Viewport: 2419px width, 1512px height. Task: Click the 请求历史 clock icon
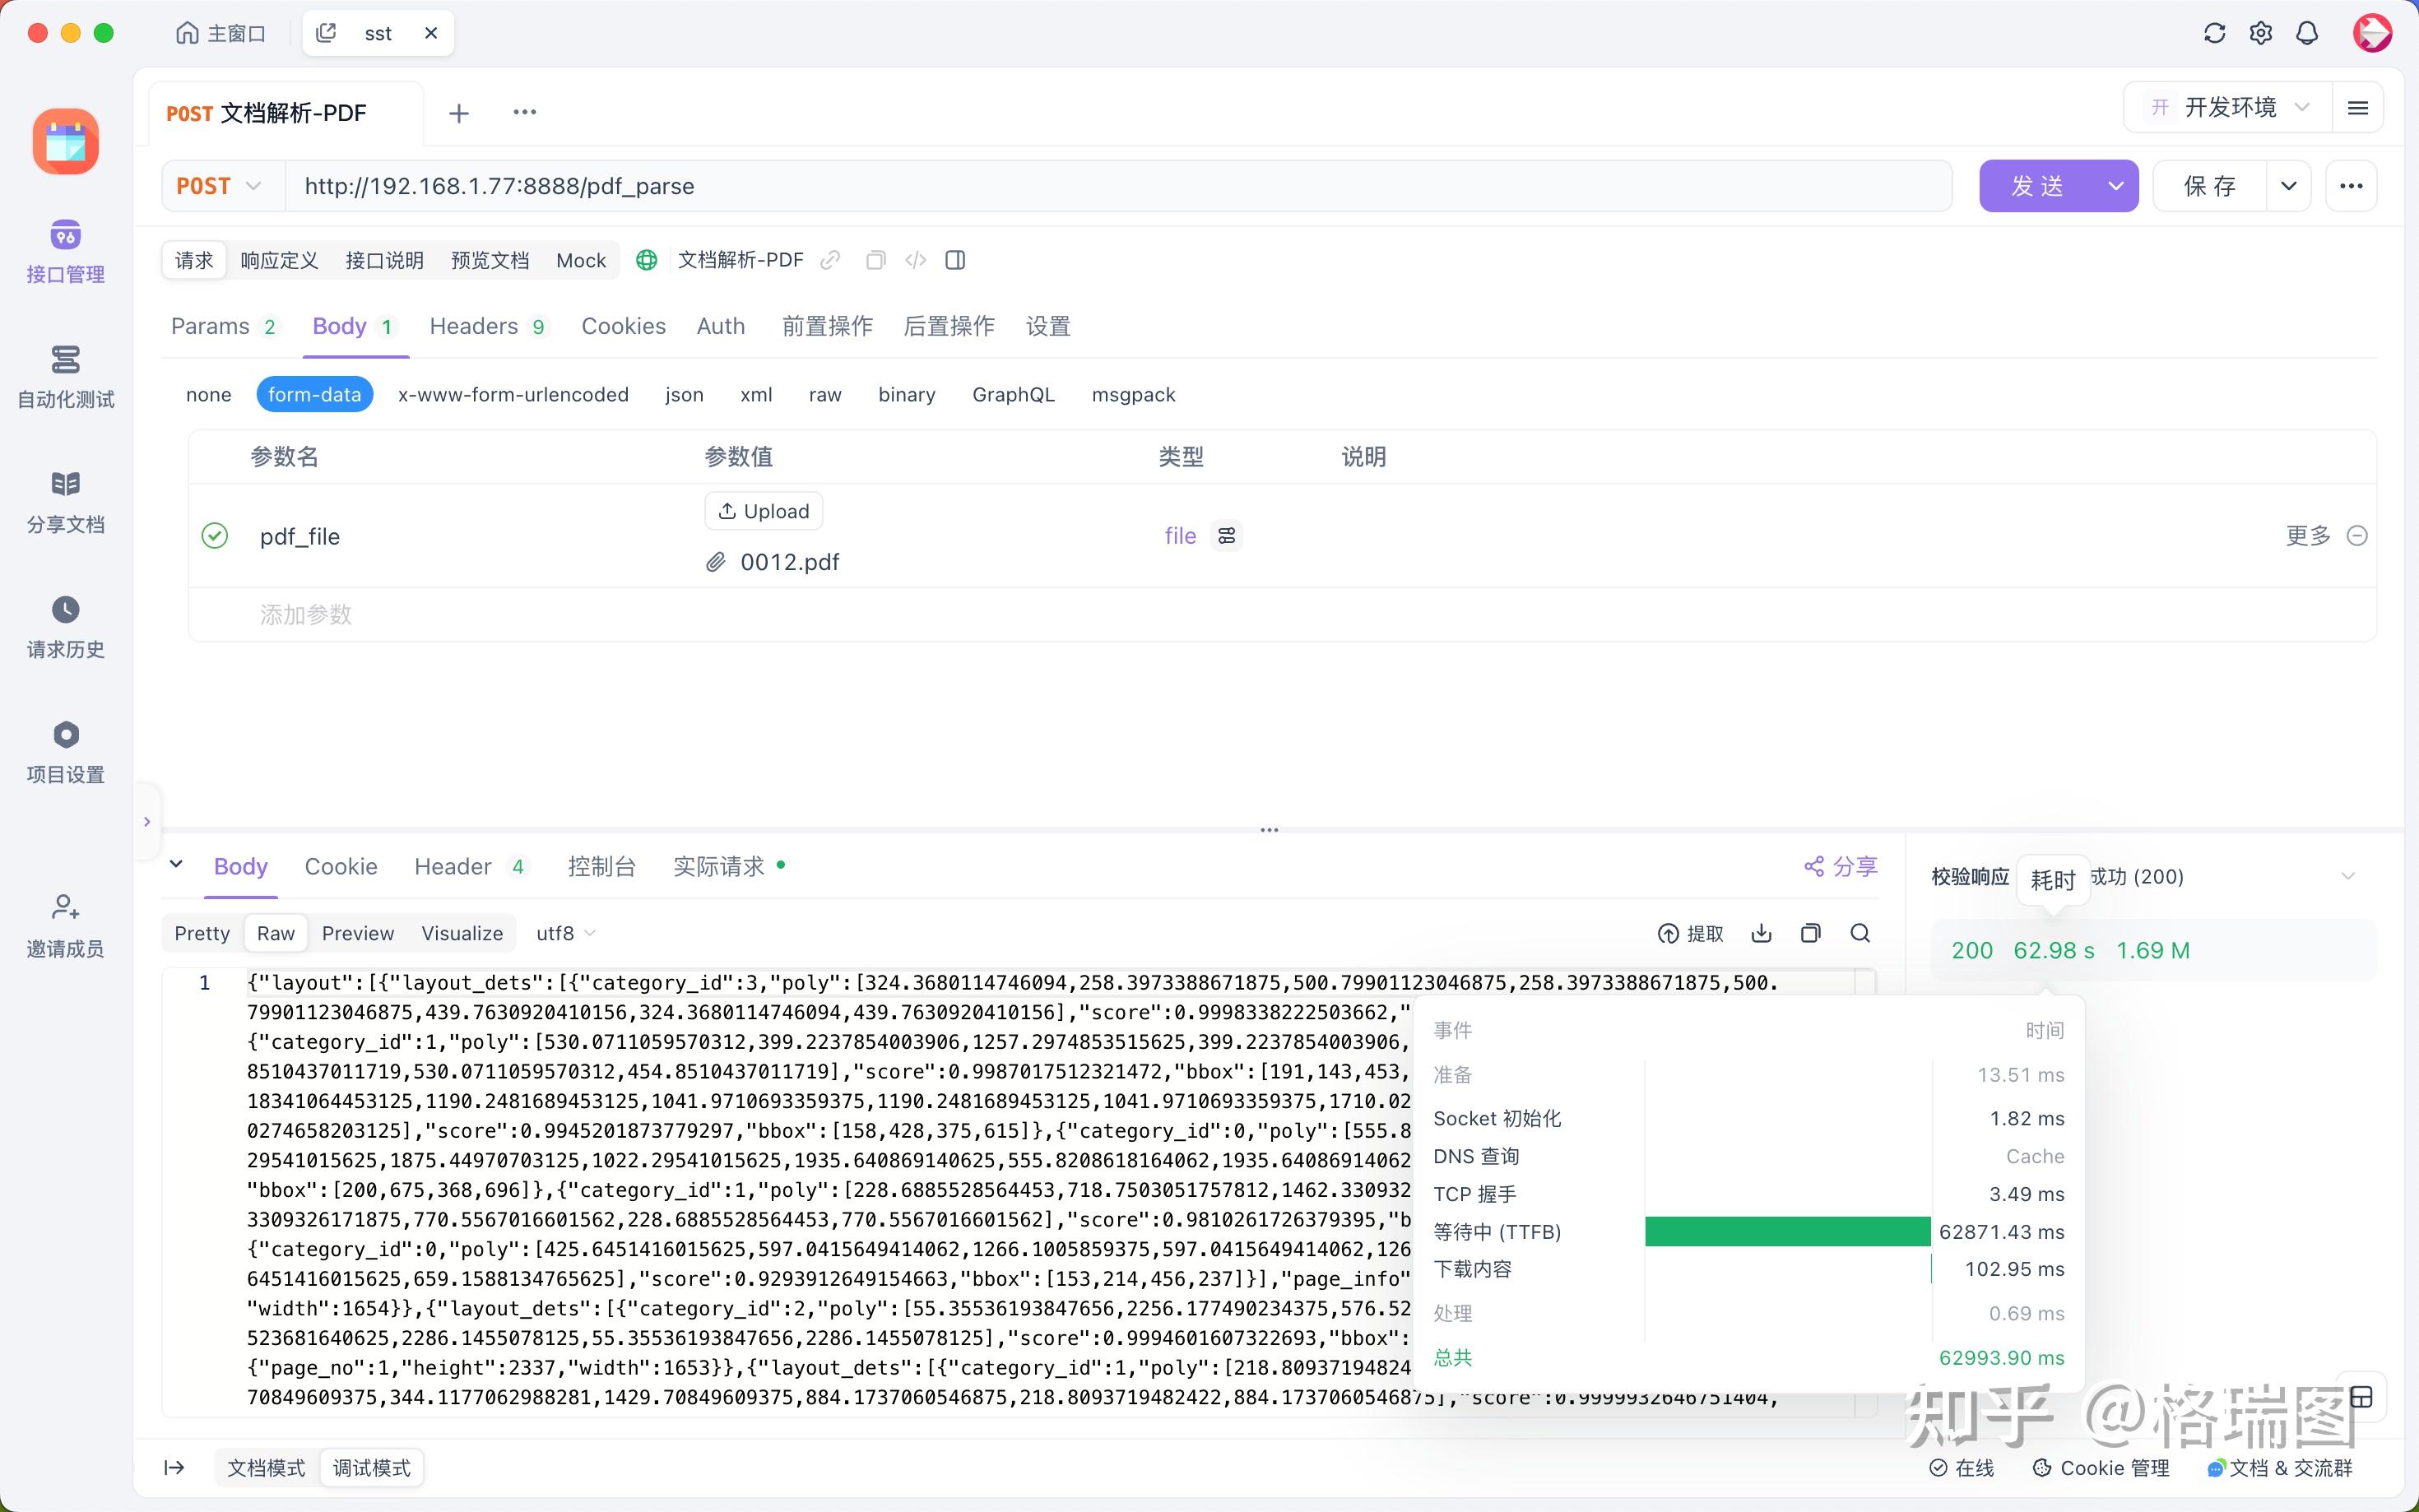coord(65,610)
